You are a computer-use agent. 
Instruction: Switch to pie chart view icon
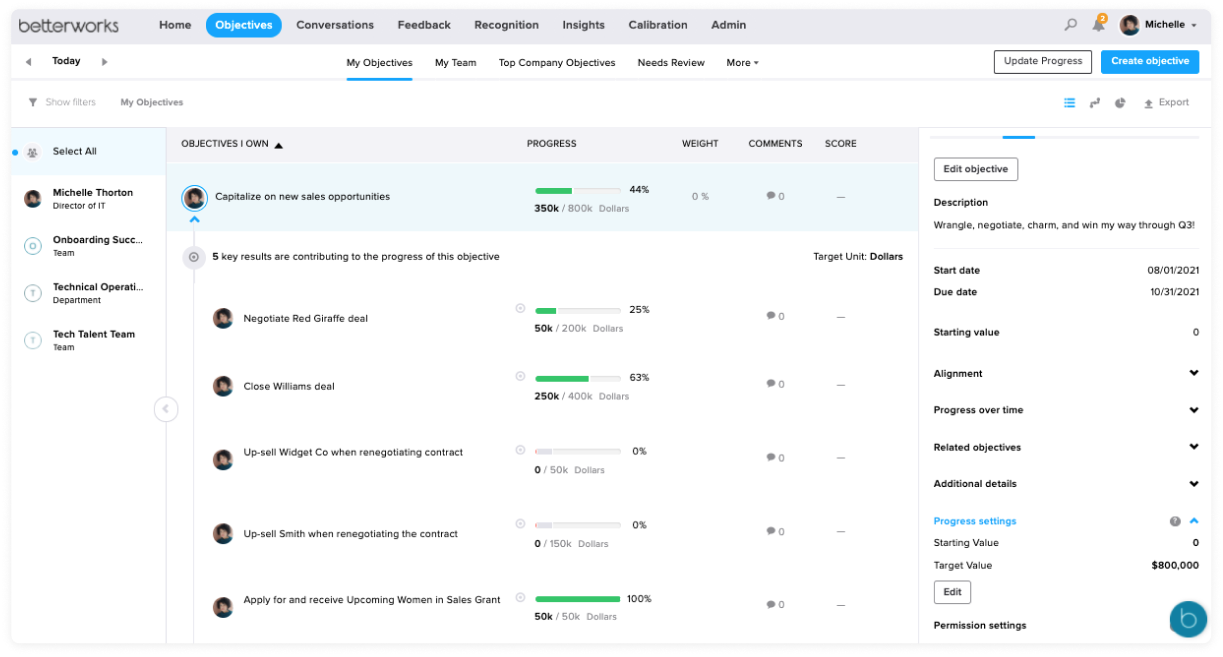coord(1121,102)
